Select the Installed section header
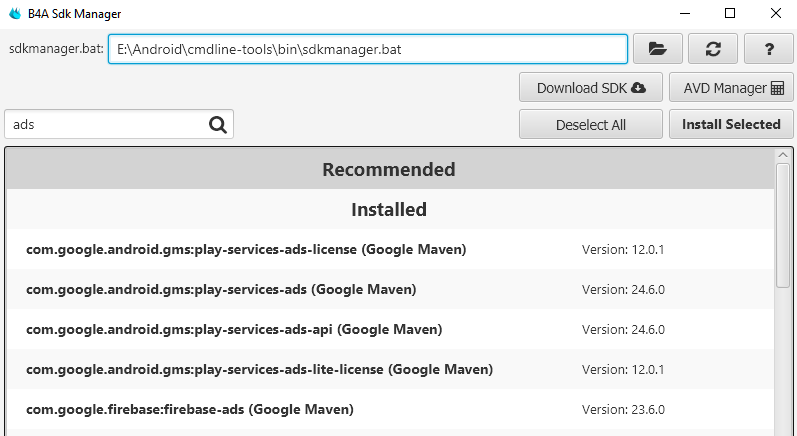 390,209
